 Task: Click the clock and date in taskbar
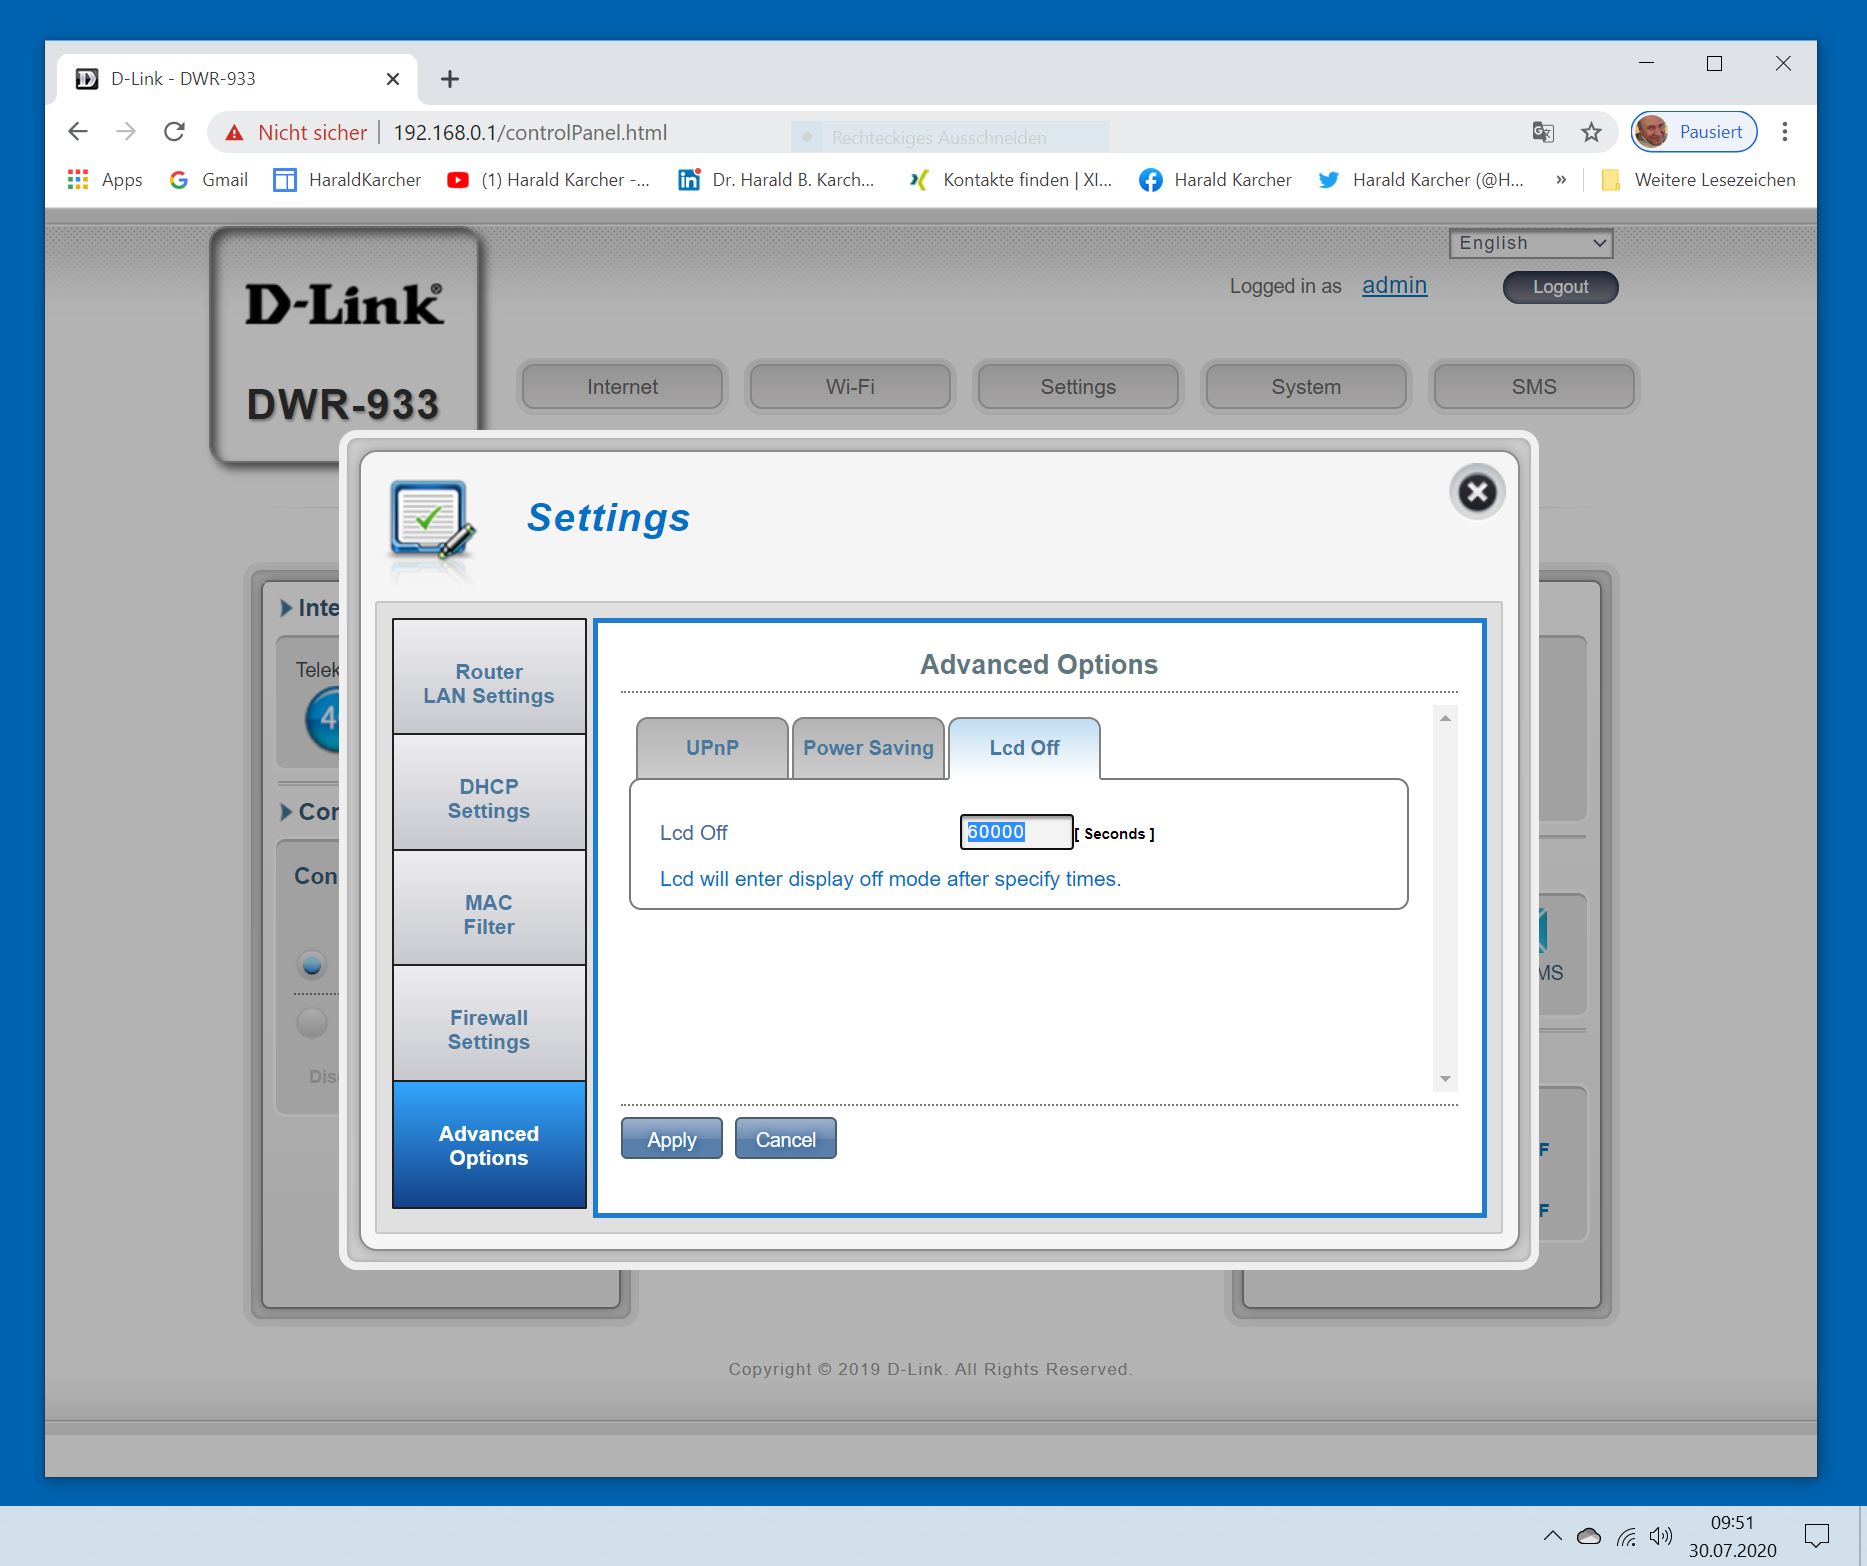pos(1733,1536)
